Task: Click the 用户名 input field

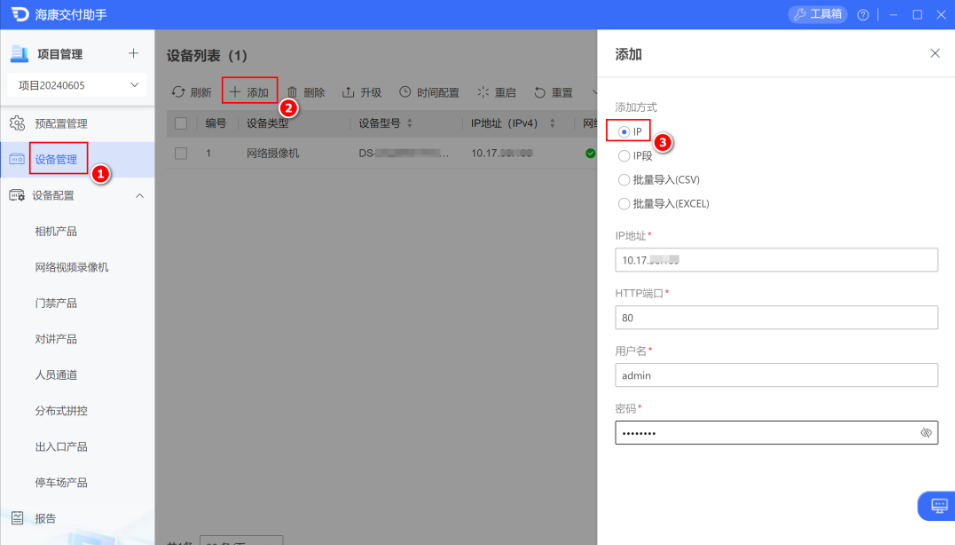Action: [776, 375]
